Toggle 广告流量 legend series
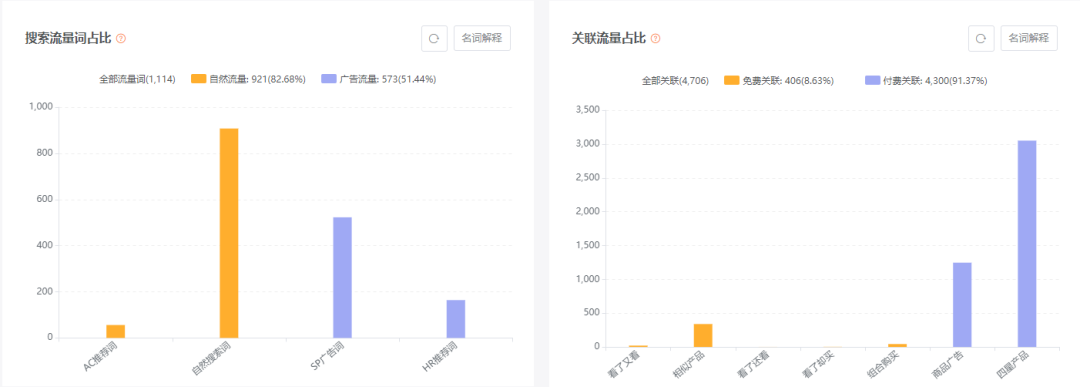Screen dimensions: 1080x387 tap(379, 79)
